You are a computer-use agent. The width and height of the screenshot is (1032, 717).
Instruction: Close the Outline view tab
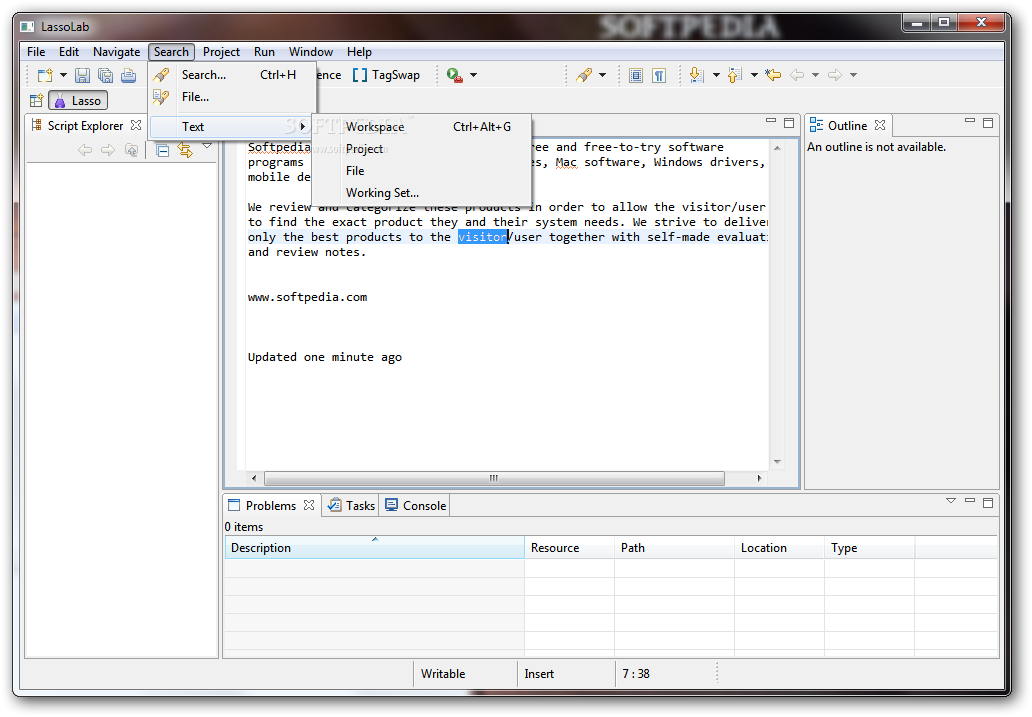880,125
